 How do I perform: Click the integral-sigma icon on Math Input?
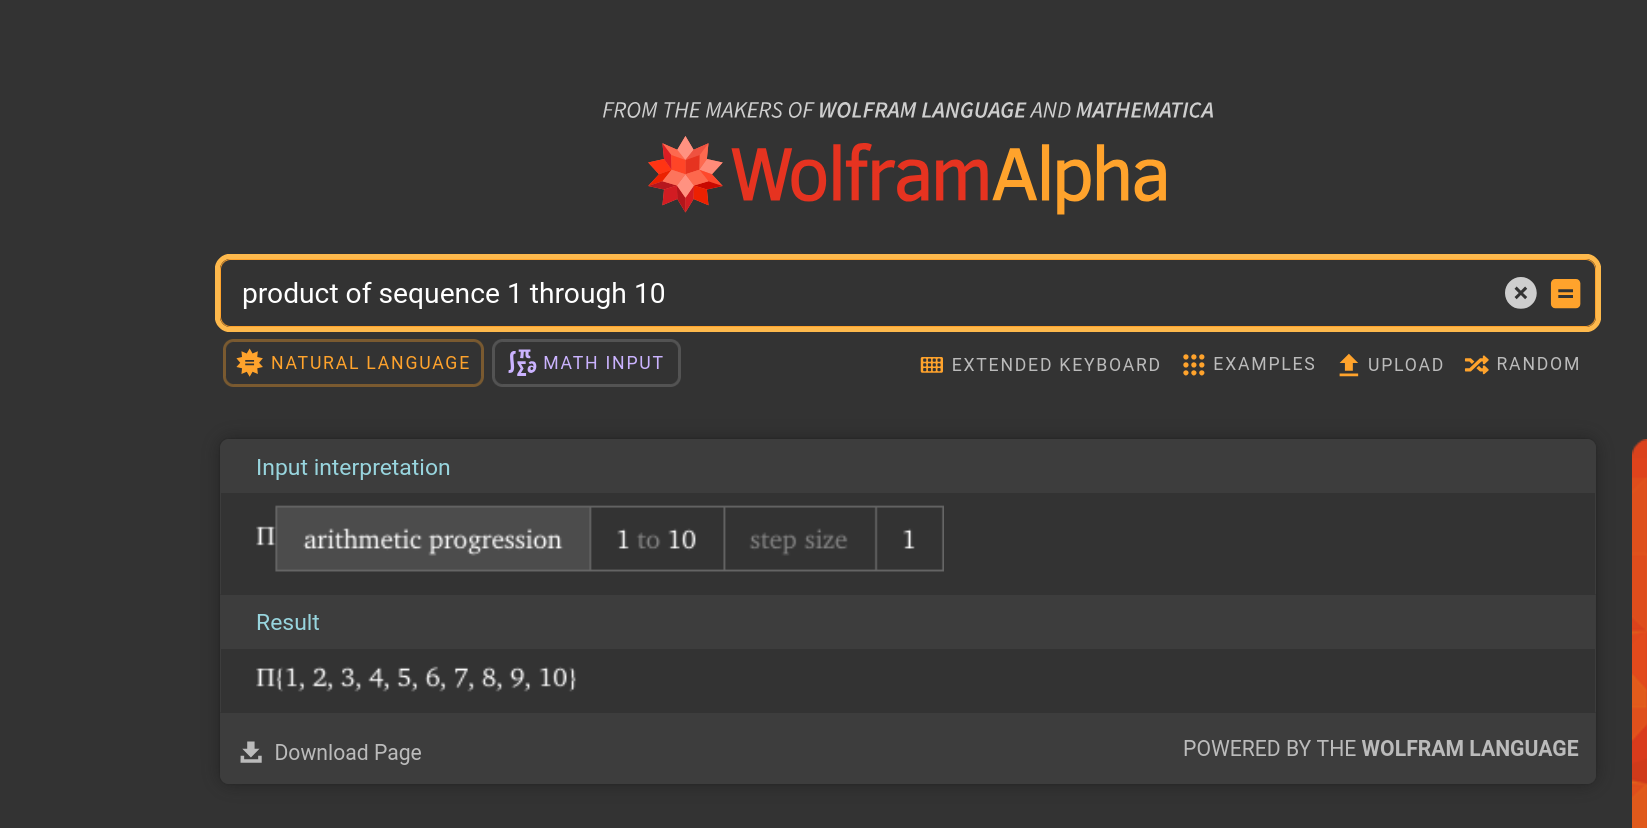click(x=521, y=362)
